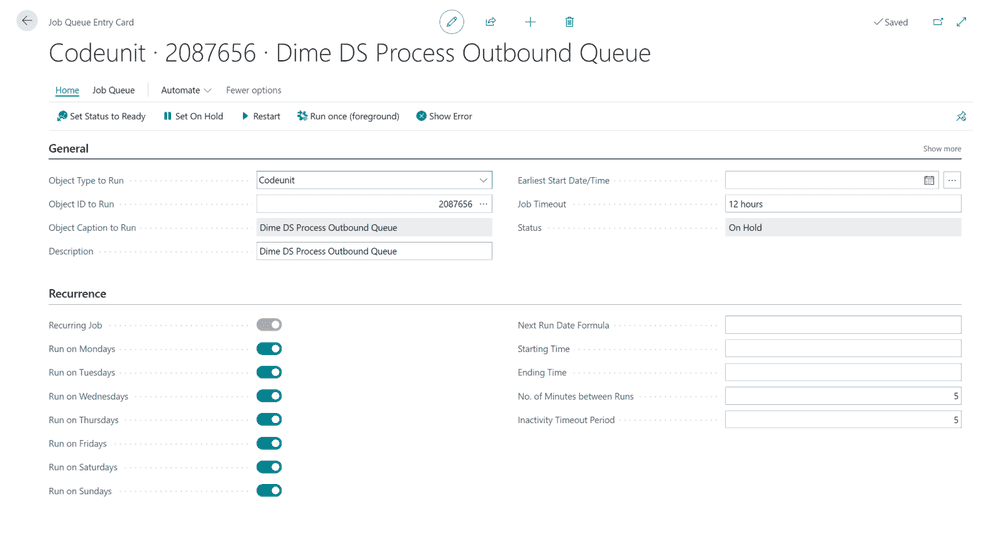Click the Object Caption to Run value
1000x533 pixels.
coord(374,228)
